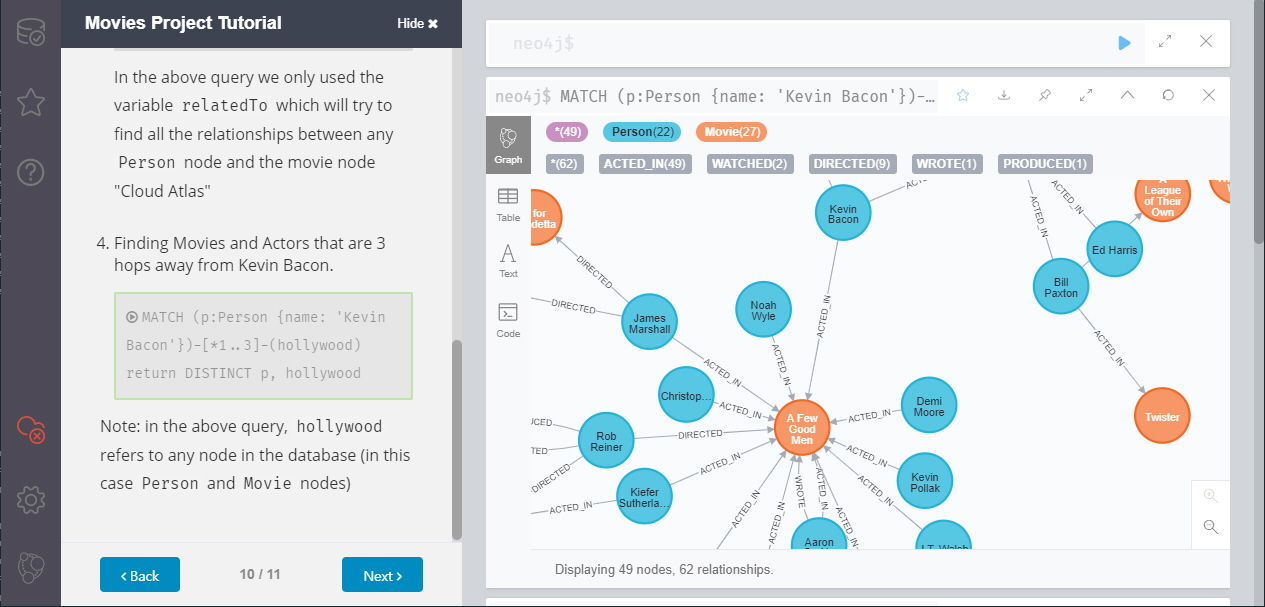Hide the Movies Project Tutorial panel
1265x607 pixels.
[417, 23]
